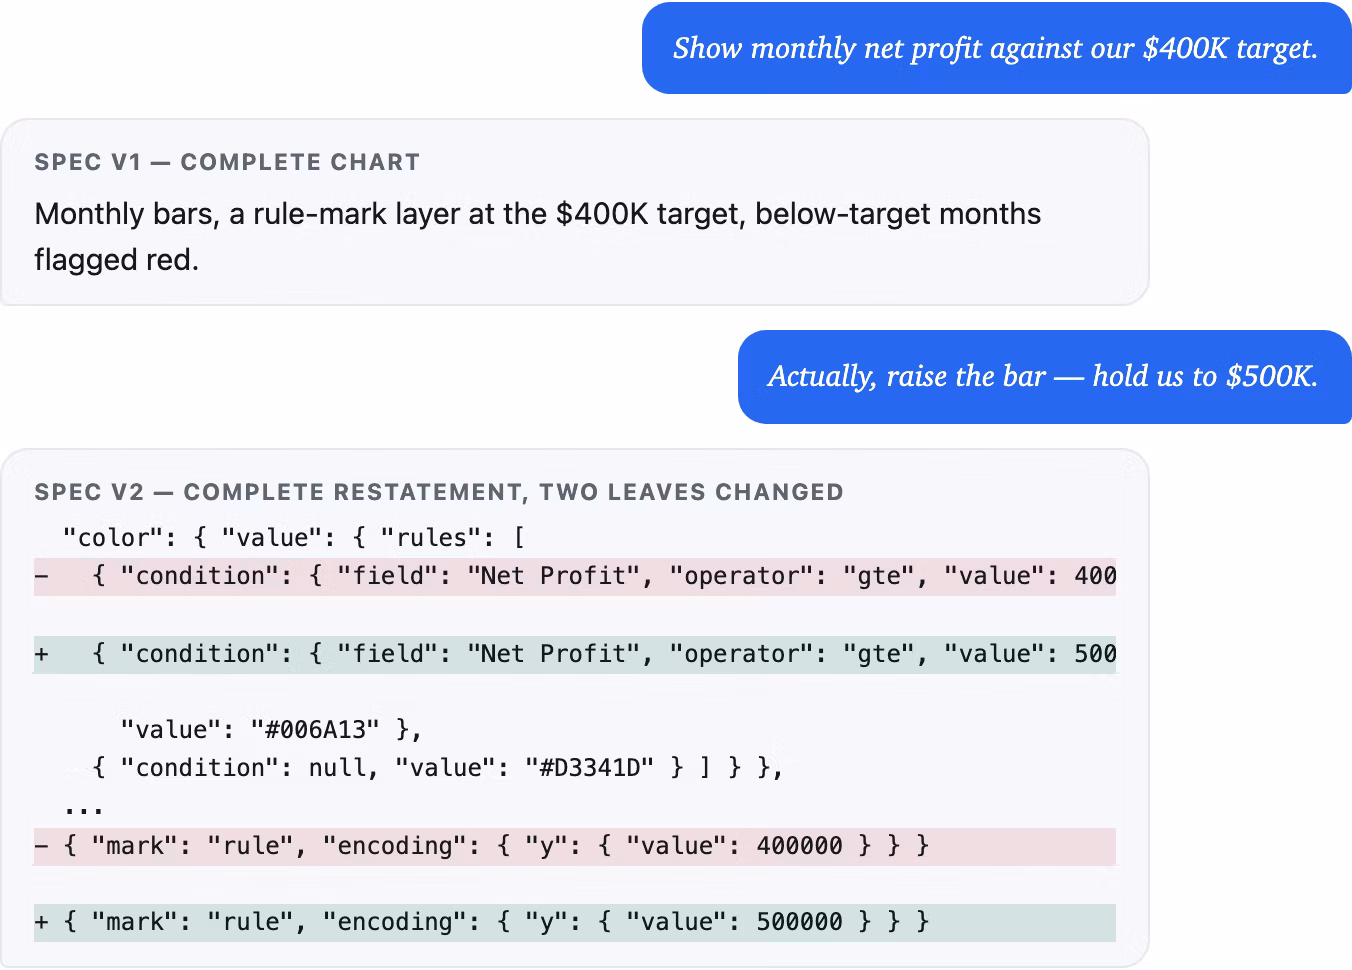Click the 500000 value in the green line
Viewport: 1352px width, 970px height.
click(x=799, y=922)
